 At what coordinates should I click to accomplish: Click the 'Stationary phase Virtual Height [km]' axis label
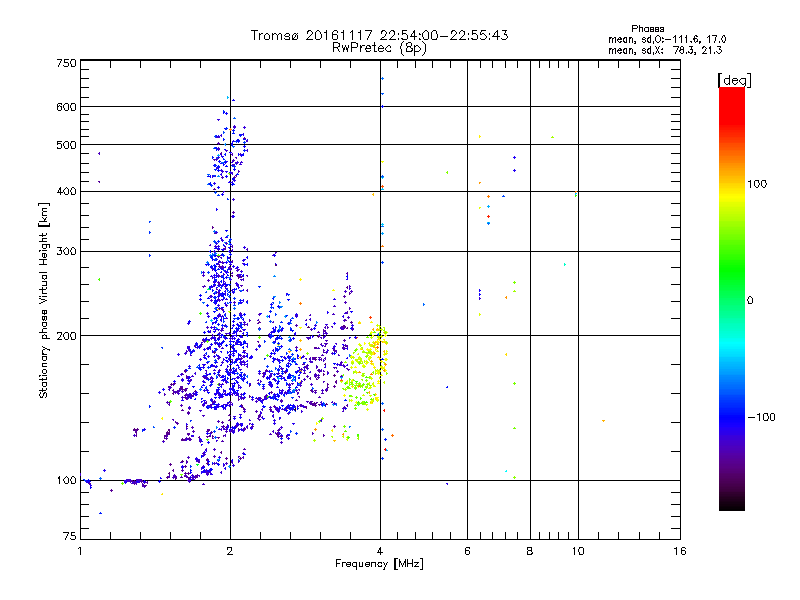(44, 301)
